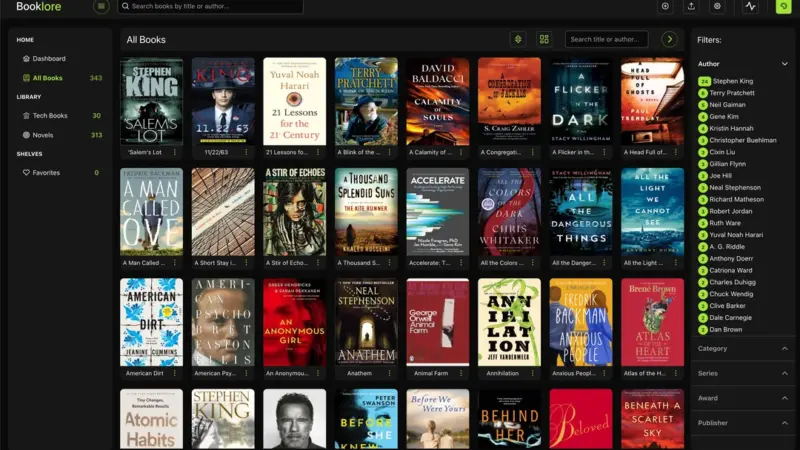Open the A Blink of the Screen cover

click(366, 102)
